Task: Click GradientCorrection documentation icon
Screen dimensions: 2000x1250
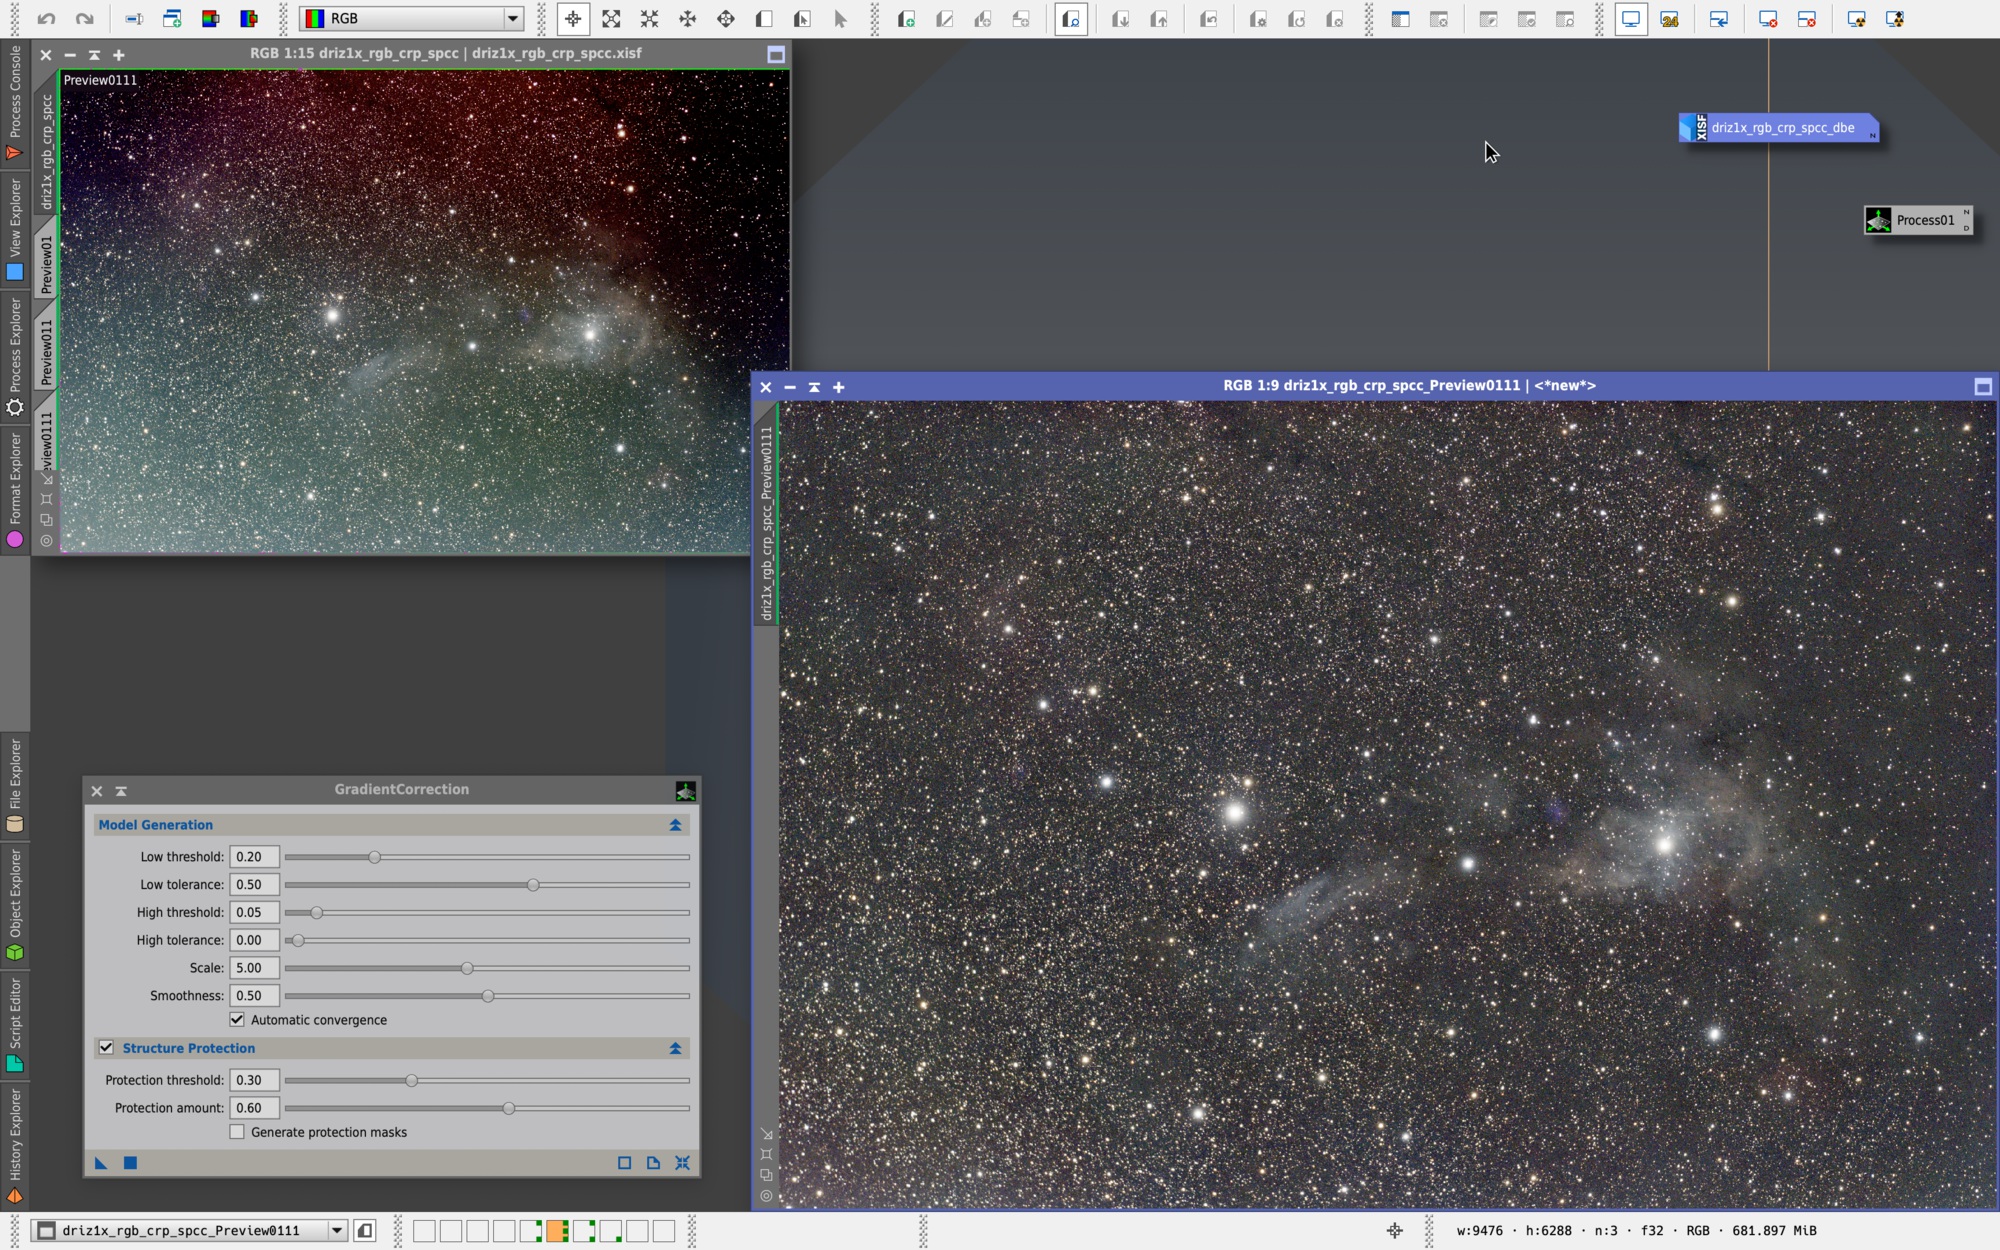Action: [x=653, y=1162]
